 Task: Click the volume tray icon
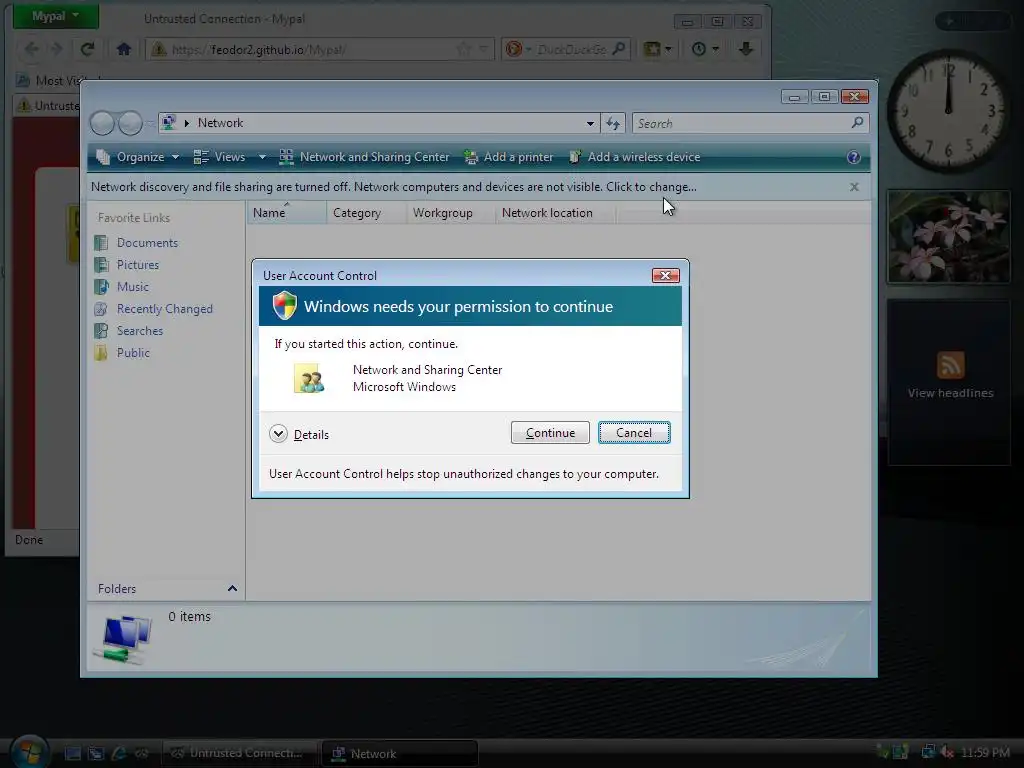[x=946, y=752]
